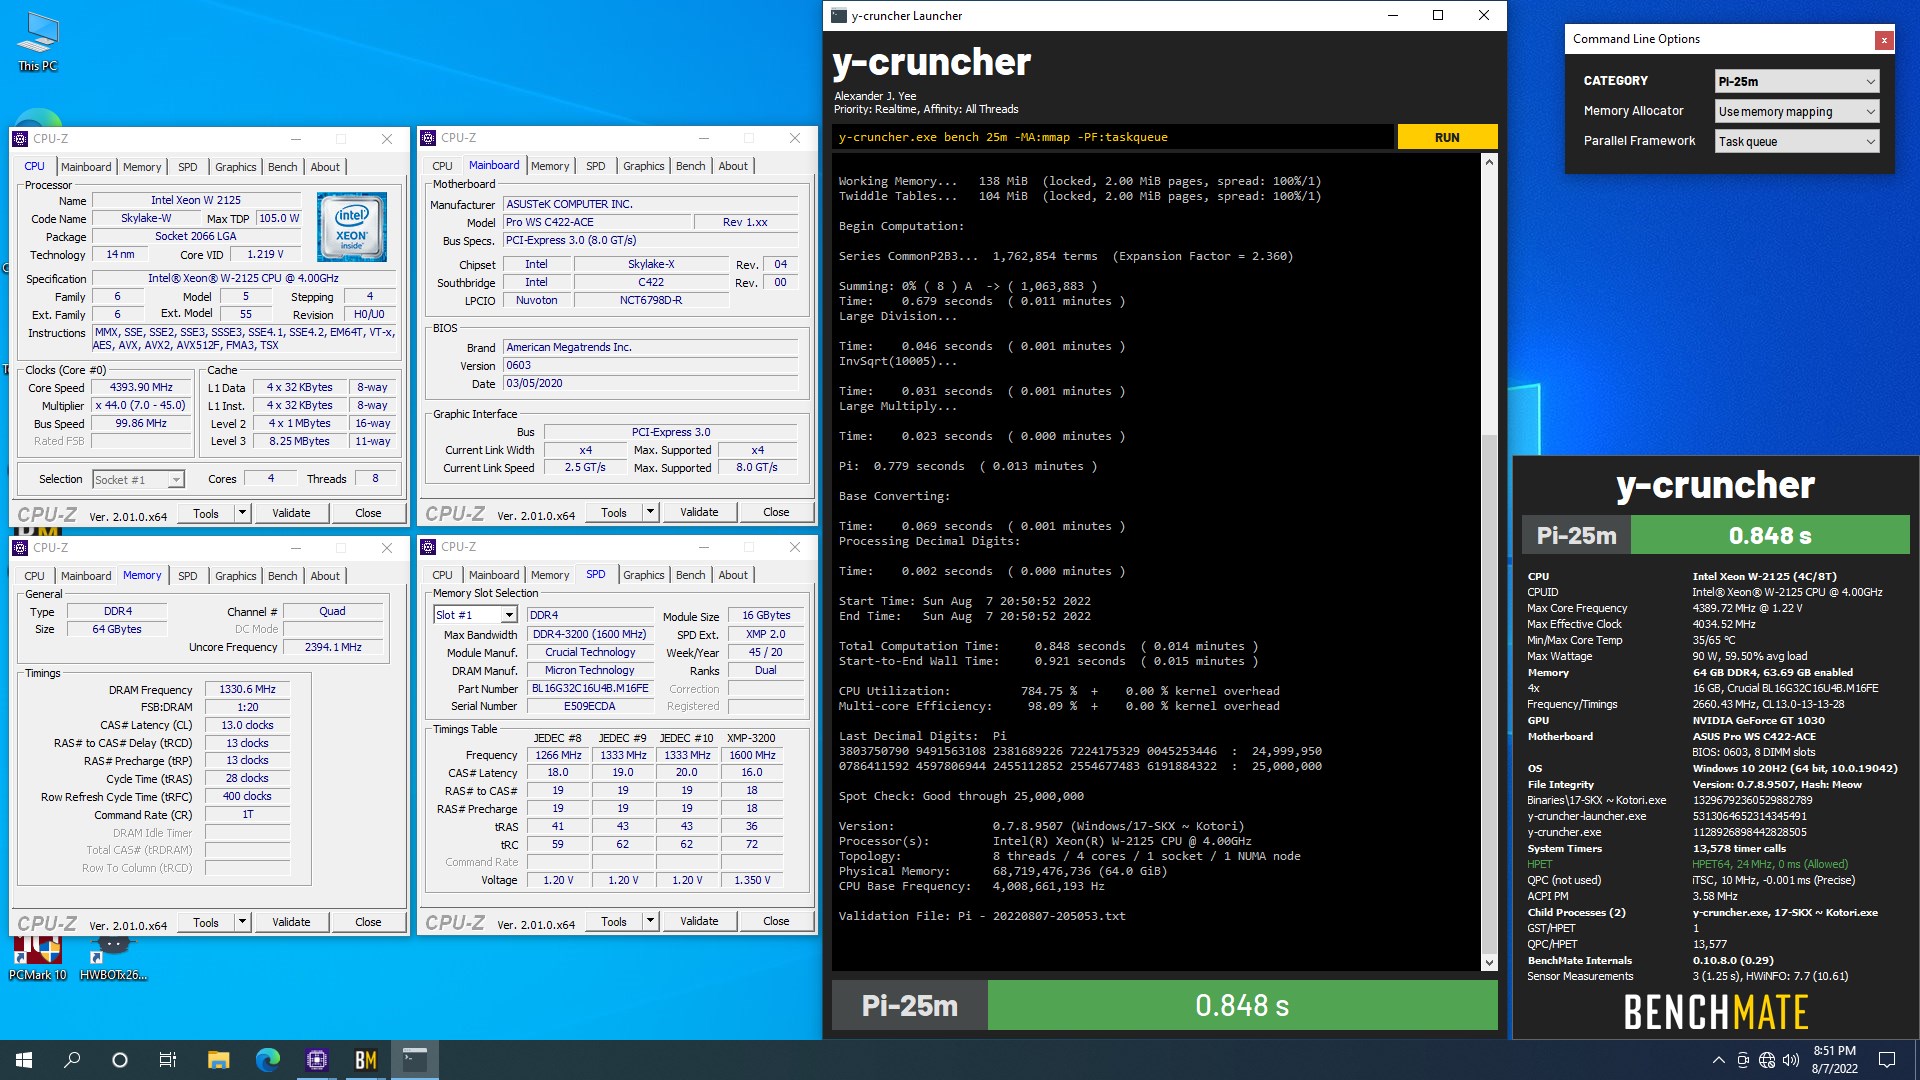The image size is (1920, 1080).
Task: Open Graphics tab in Memory CPU-Z window
Action: pos(235,576)
